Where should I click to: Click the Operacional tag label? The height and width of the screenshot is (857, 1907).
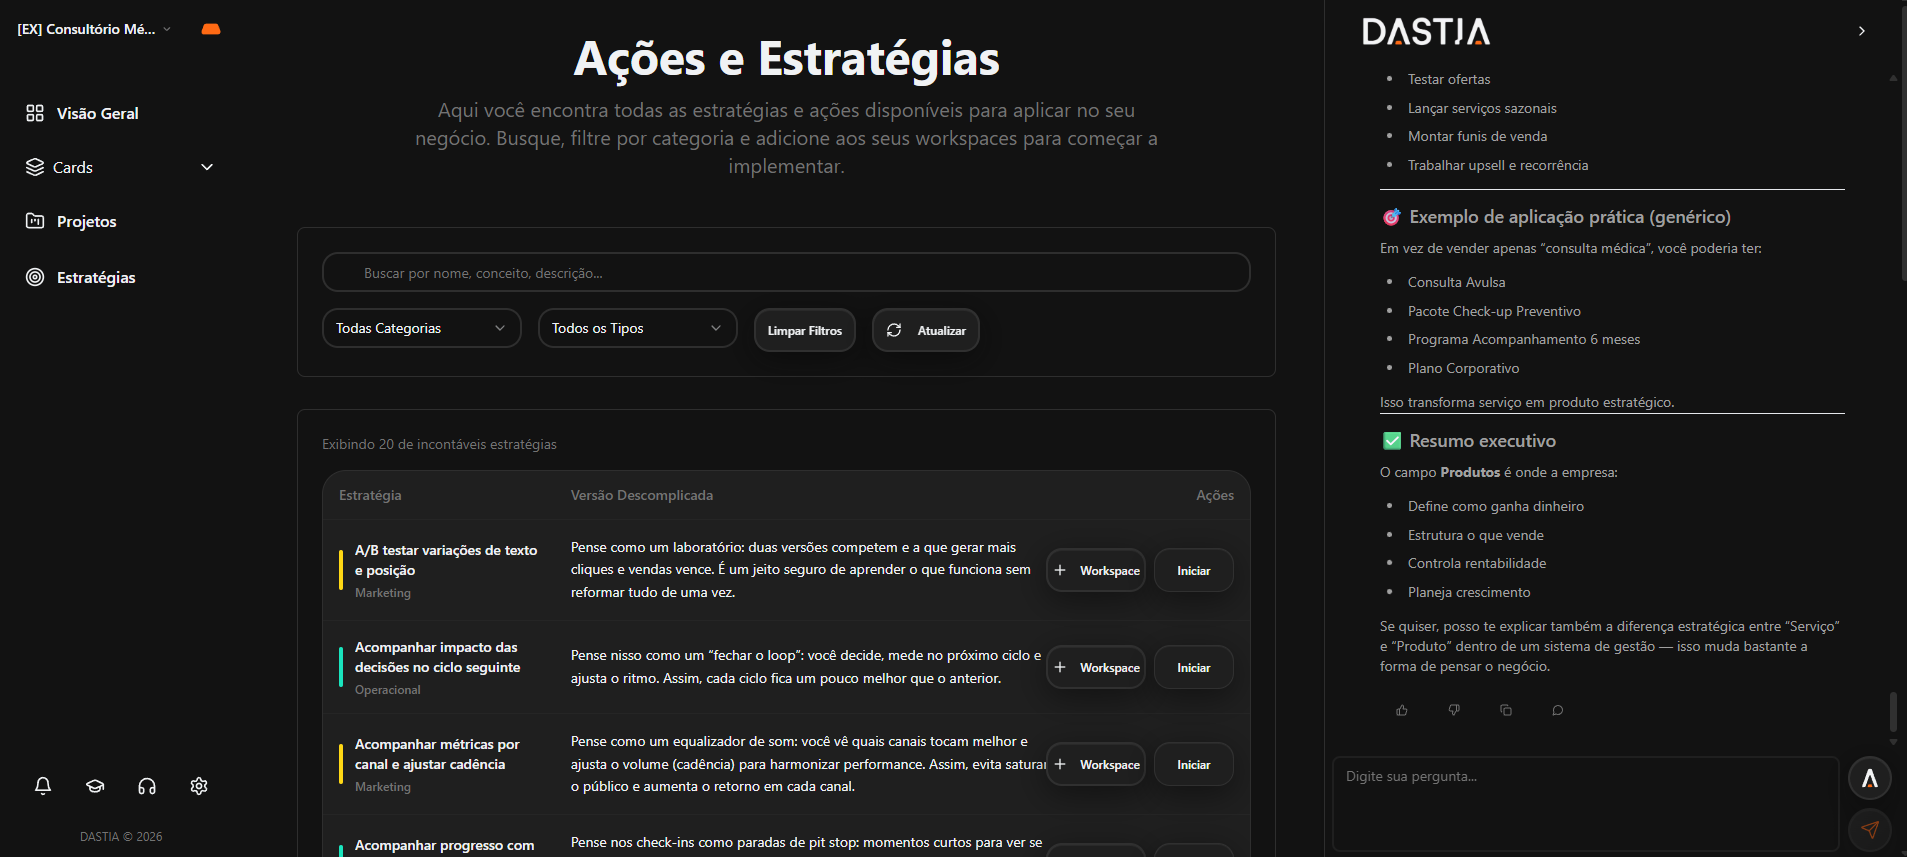point(388,690)
